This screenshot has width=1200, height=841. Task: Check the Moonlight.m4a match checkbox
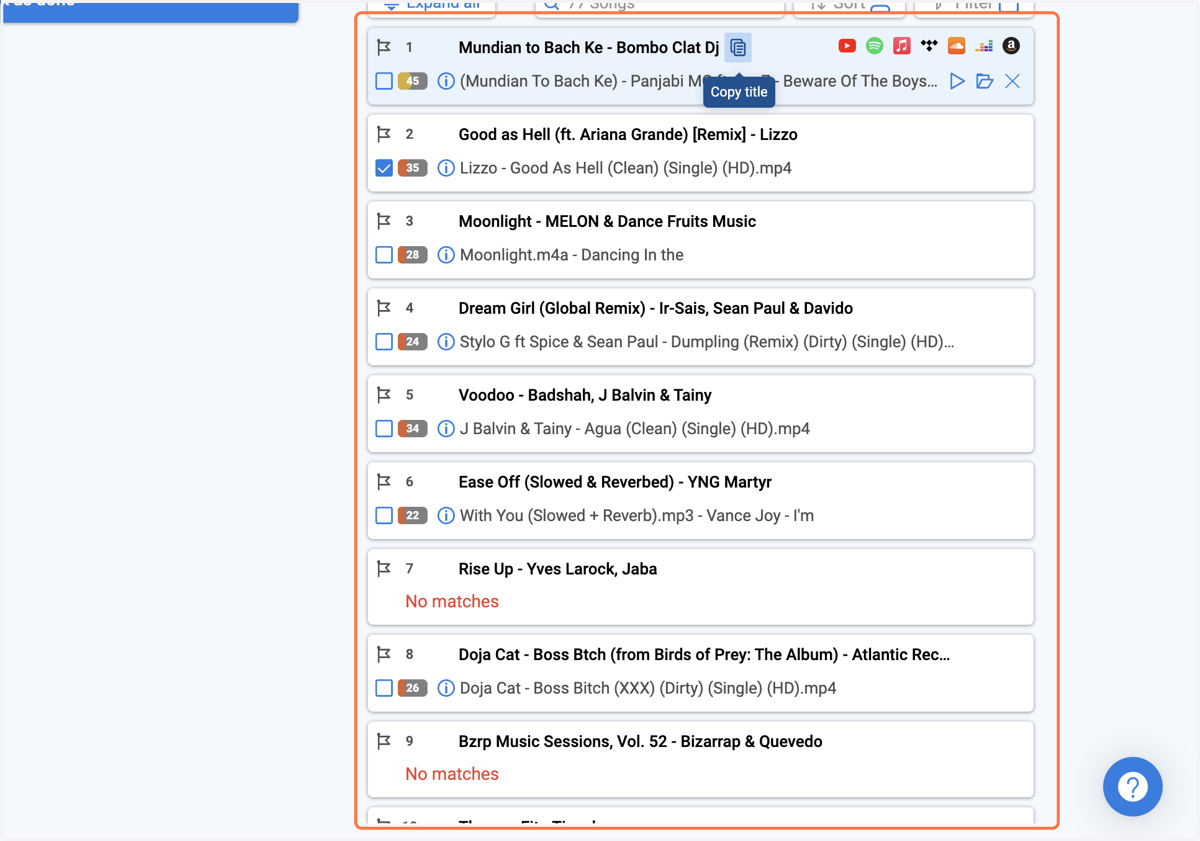coord(384,255)
